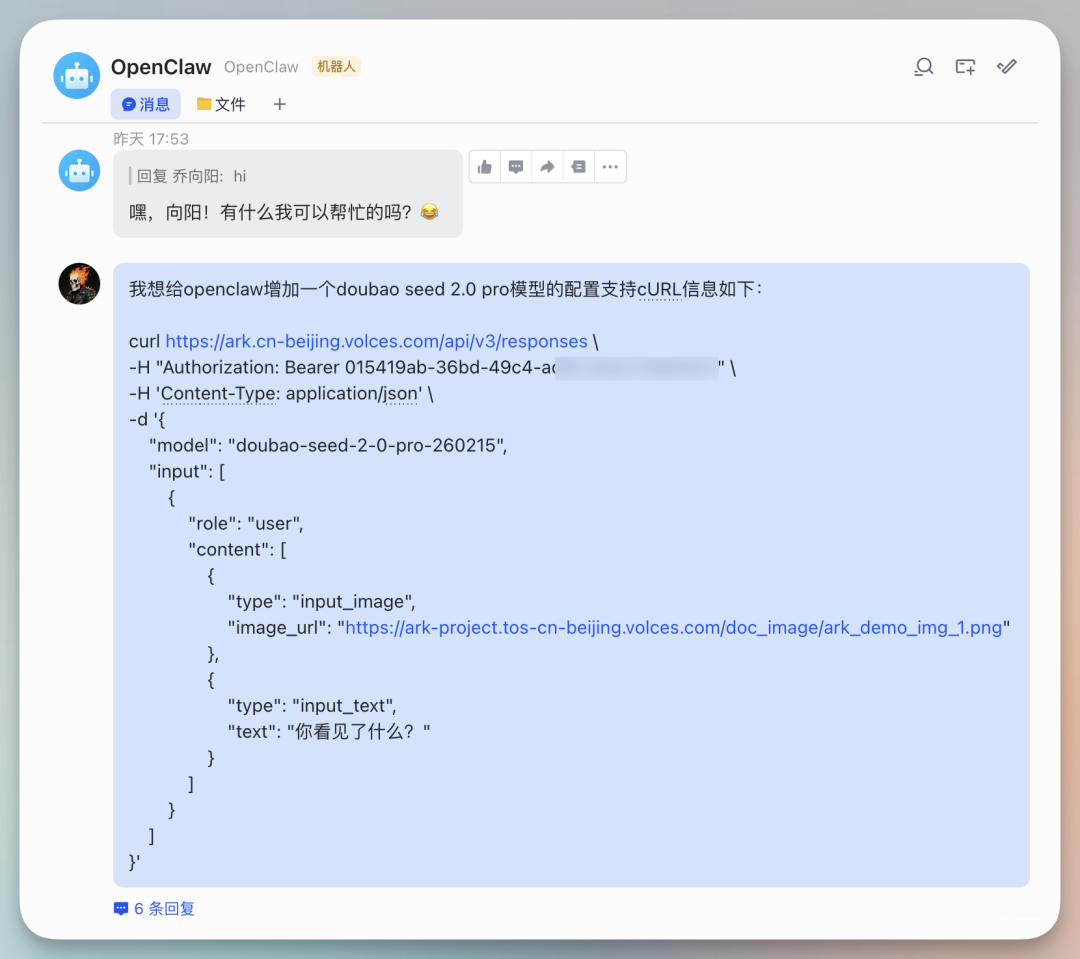This screenshot has height=959, width=1080.
Task: Click the OpenClaw bot avatar in header
Action: pos(76,76)
